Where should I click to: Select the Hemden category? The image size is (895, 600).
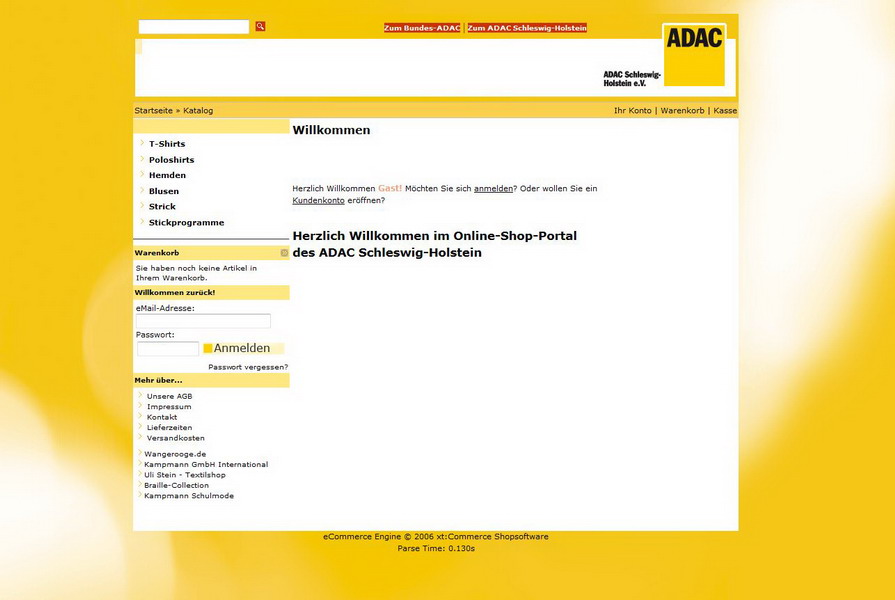click(x=167, y=175)
